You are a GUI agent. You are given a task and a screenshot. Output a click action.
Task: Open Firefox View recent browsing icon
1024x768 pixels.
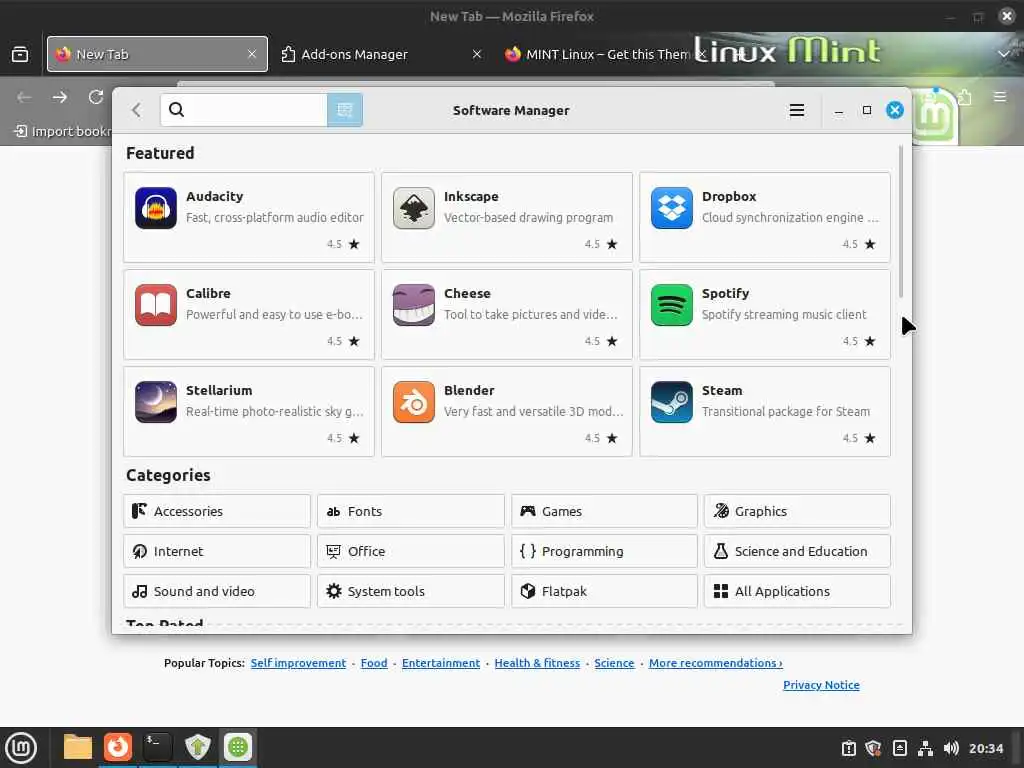pyautogui.click(x=20, y=54)
